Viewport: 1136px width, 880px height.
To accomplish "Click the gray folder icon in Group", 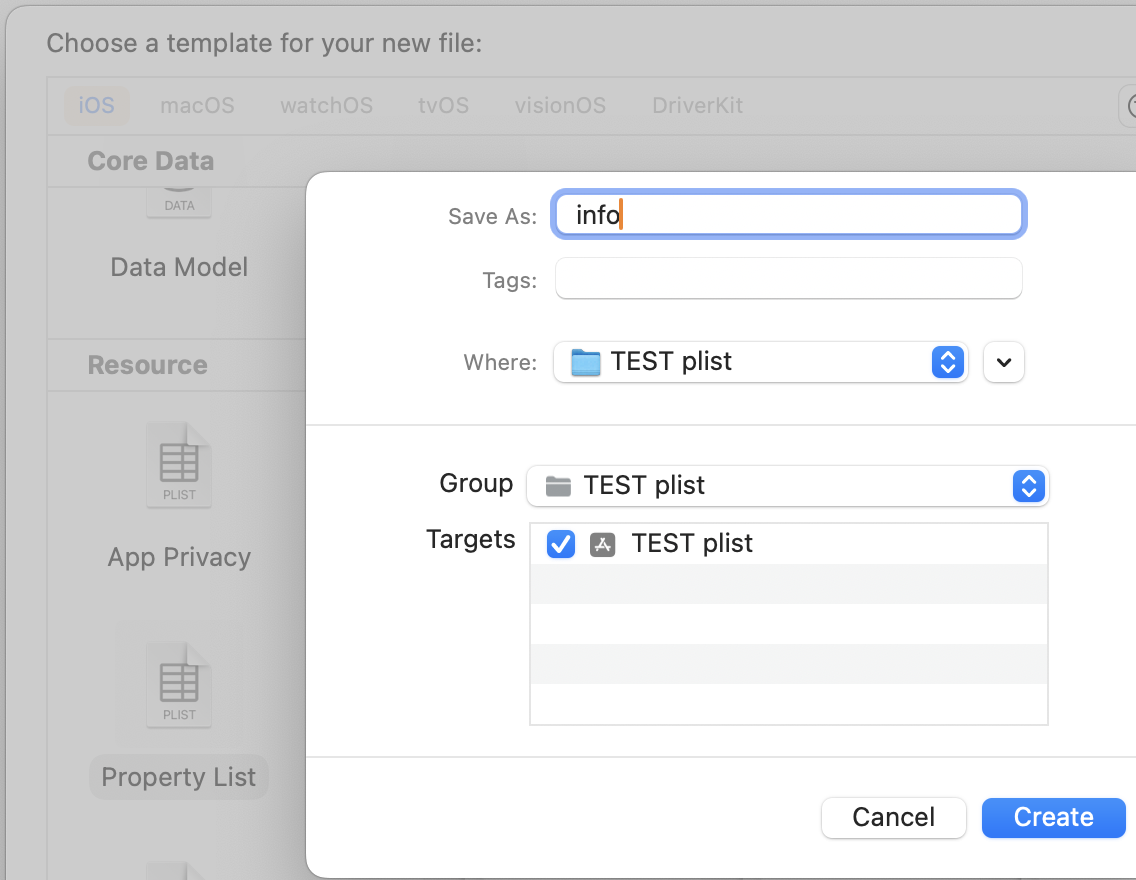I will click(x=558, y=486).
